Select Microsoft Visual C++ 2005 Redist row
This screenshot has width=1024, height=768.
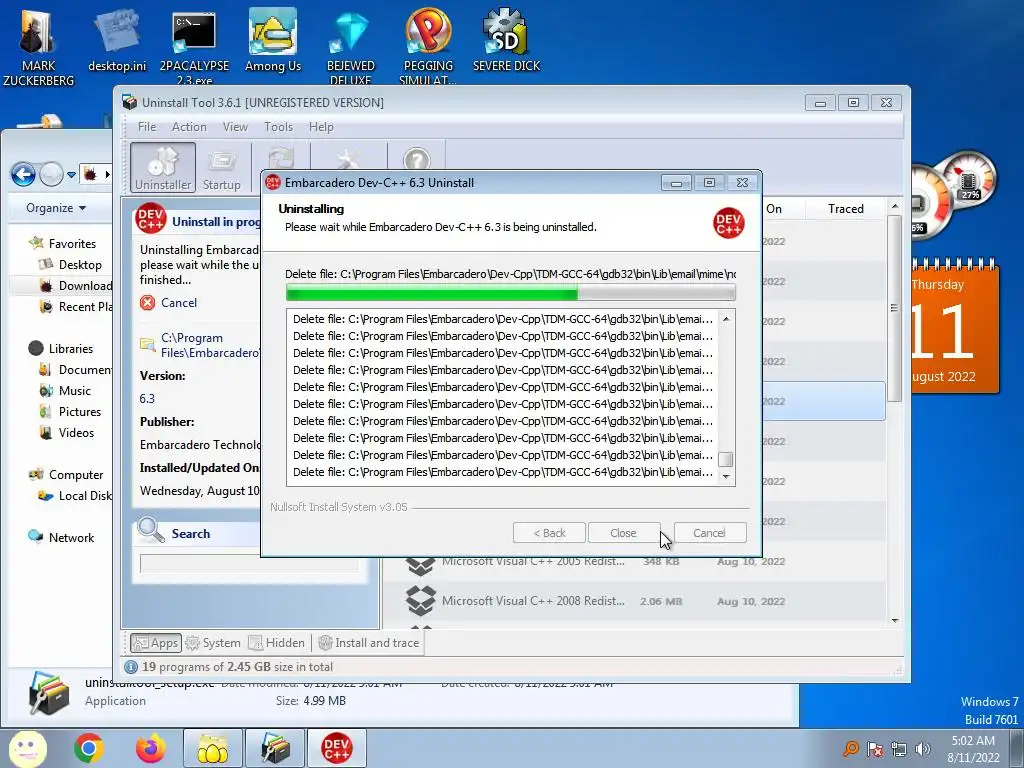point(633,563)
